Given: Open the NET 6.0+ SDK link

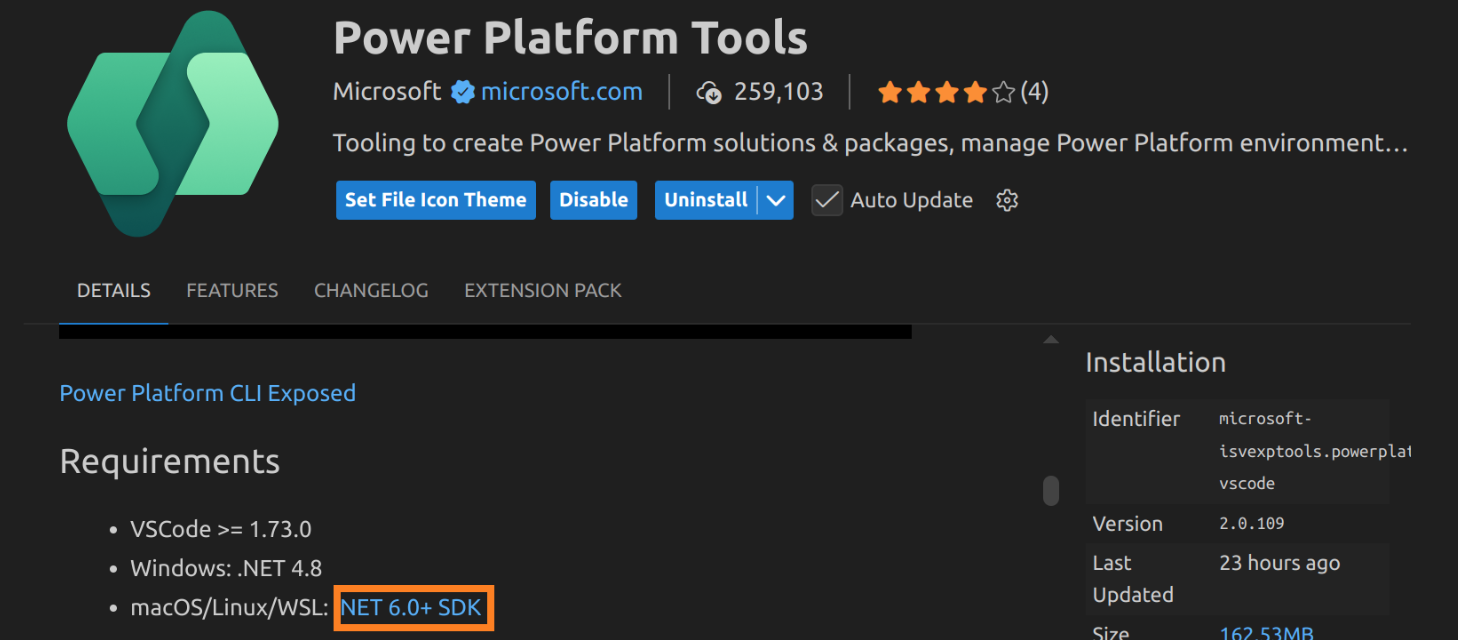Looking at the screenshot, I should pos(411,607).
